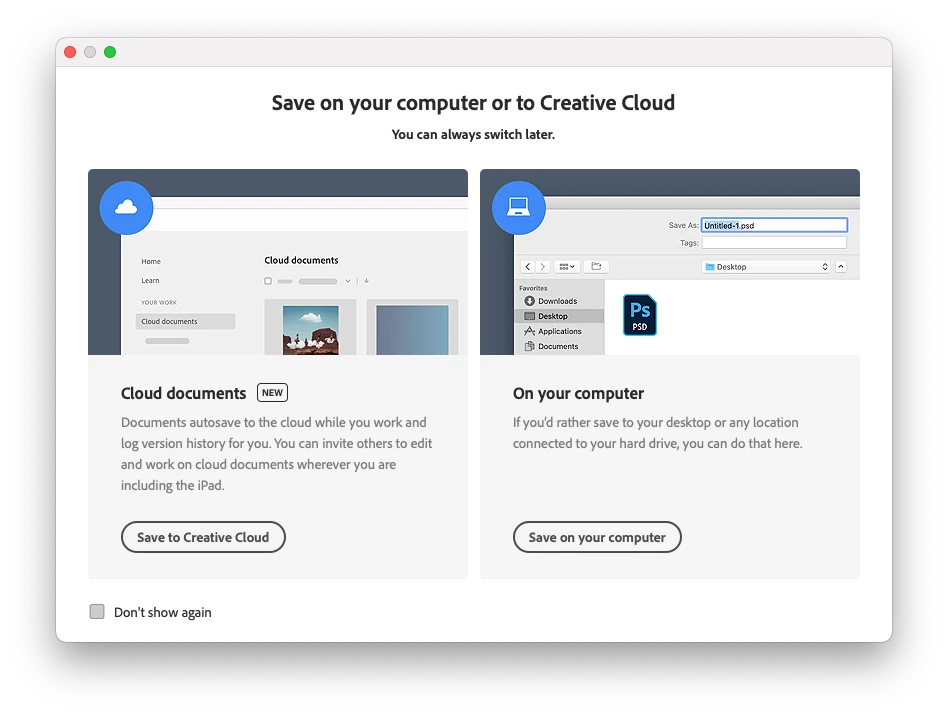
Task: Click the NEW badge beside Cloud documents
Action: tap(272, 392)
